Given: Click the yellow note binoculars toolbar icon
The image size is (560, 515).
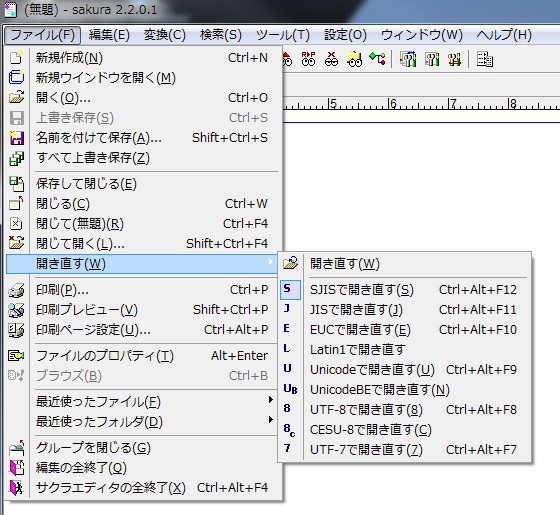Looking at the screenshot, I should point(355,59).
